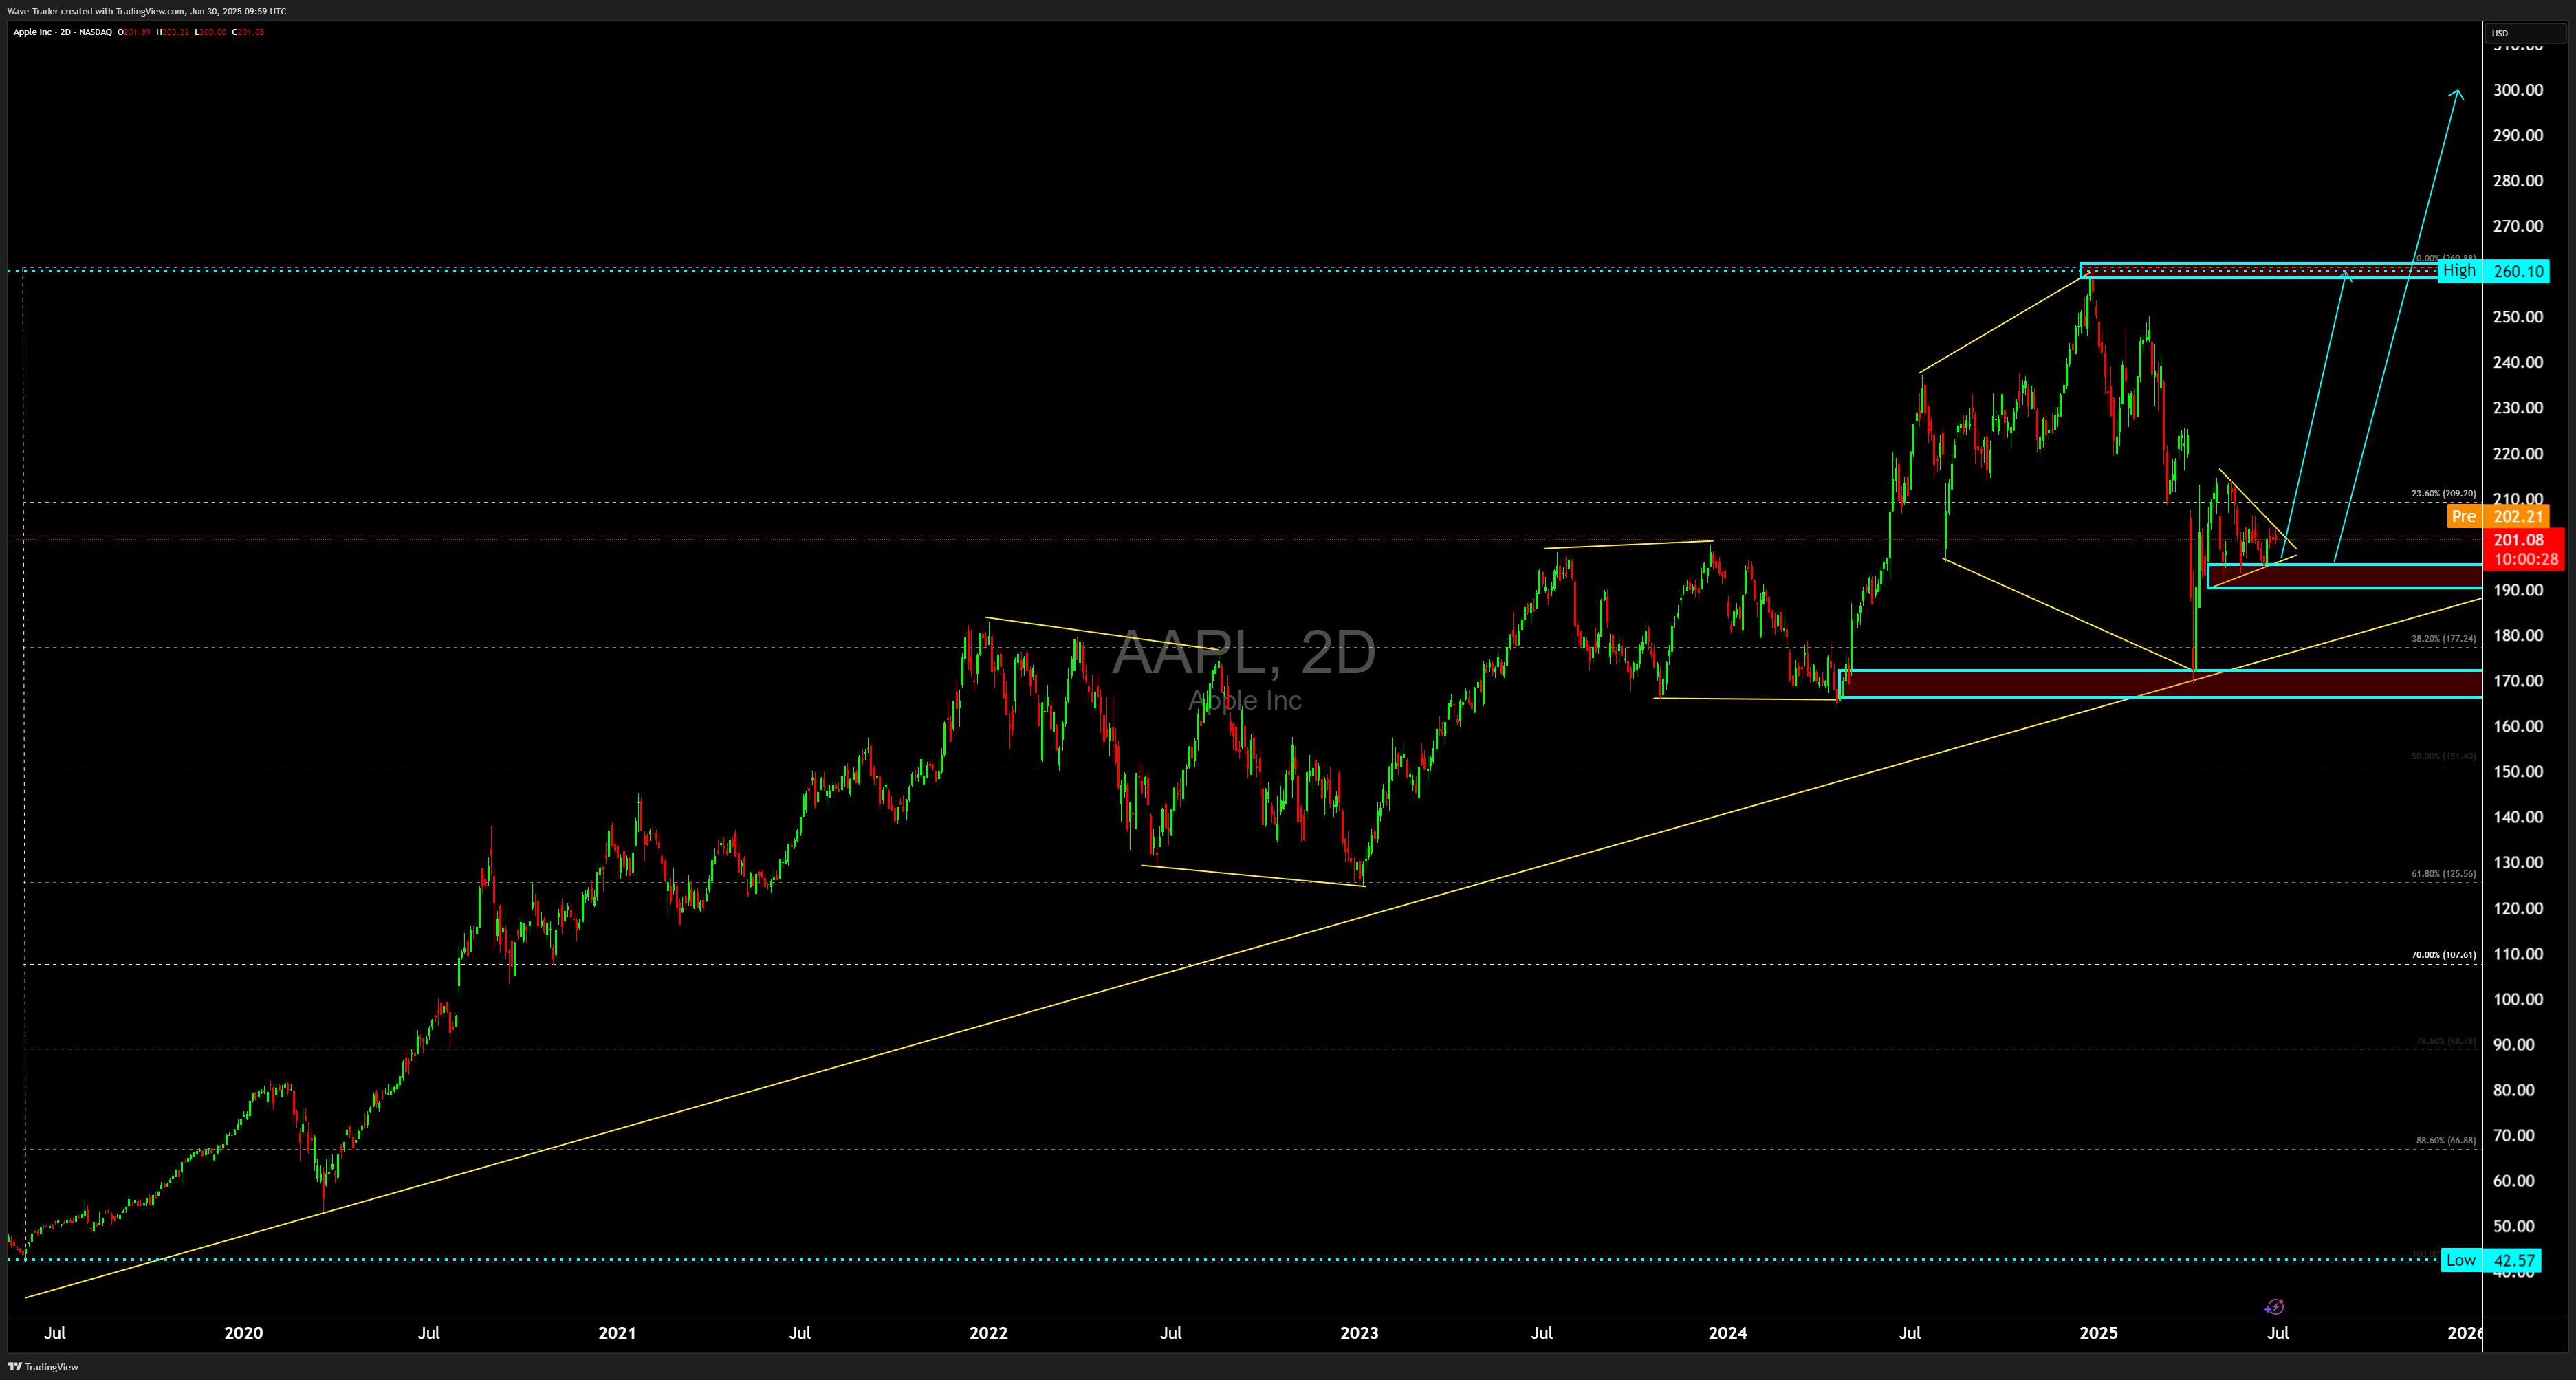Click the 2026 label on the time axis

2465,1333
